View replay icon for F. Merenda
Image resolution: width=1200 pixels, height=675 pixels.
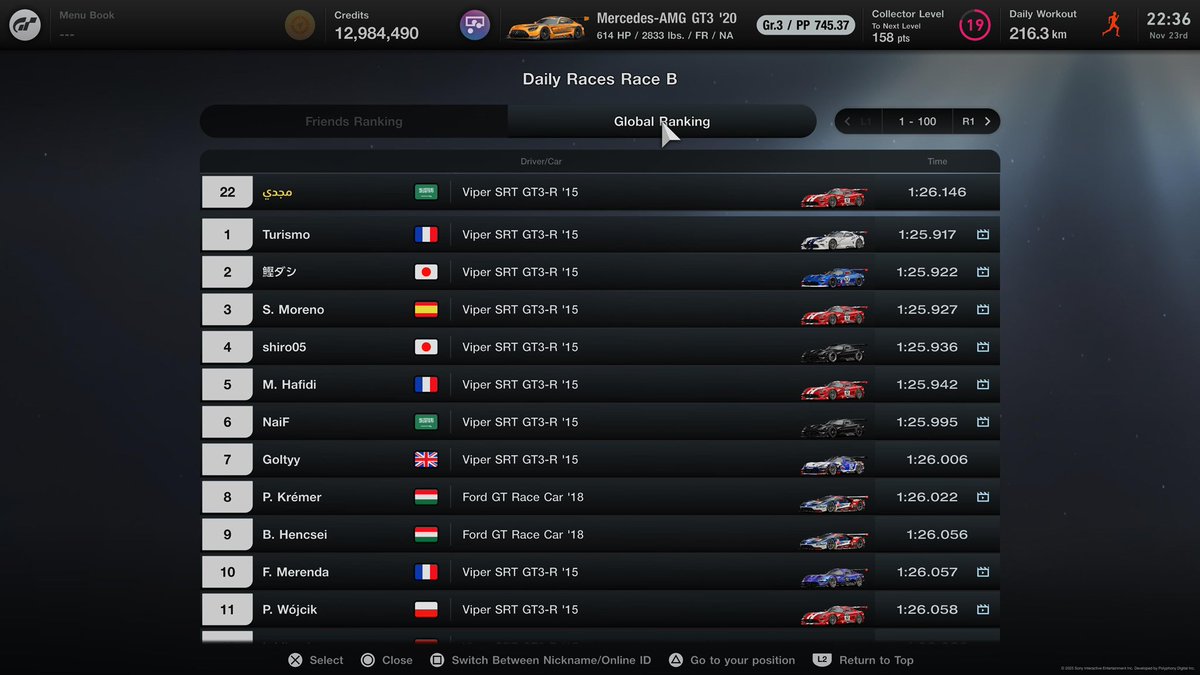pos(982,572)
